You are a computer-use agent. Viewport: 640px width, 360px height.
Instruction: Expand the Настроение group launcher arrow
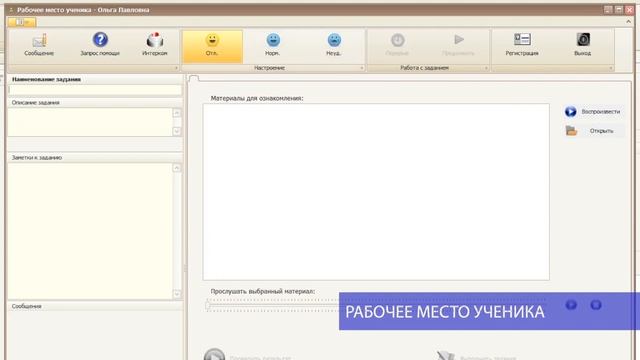(362, 68)
